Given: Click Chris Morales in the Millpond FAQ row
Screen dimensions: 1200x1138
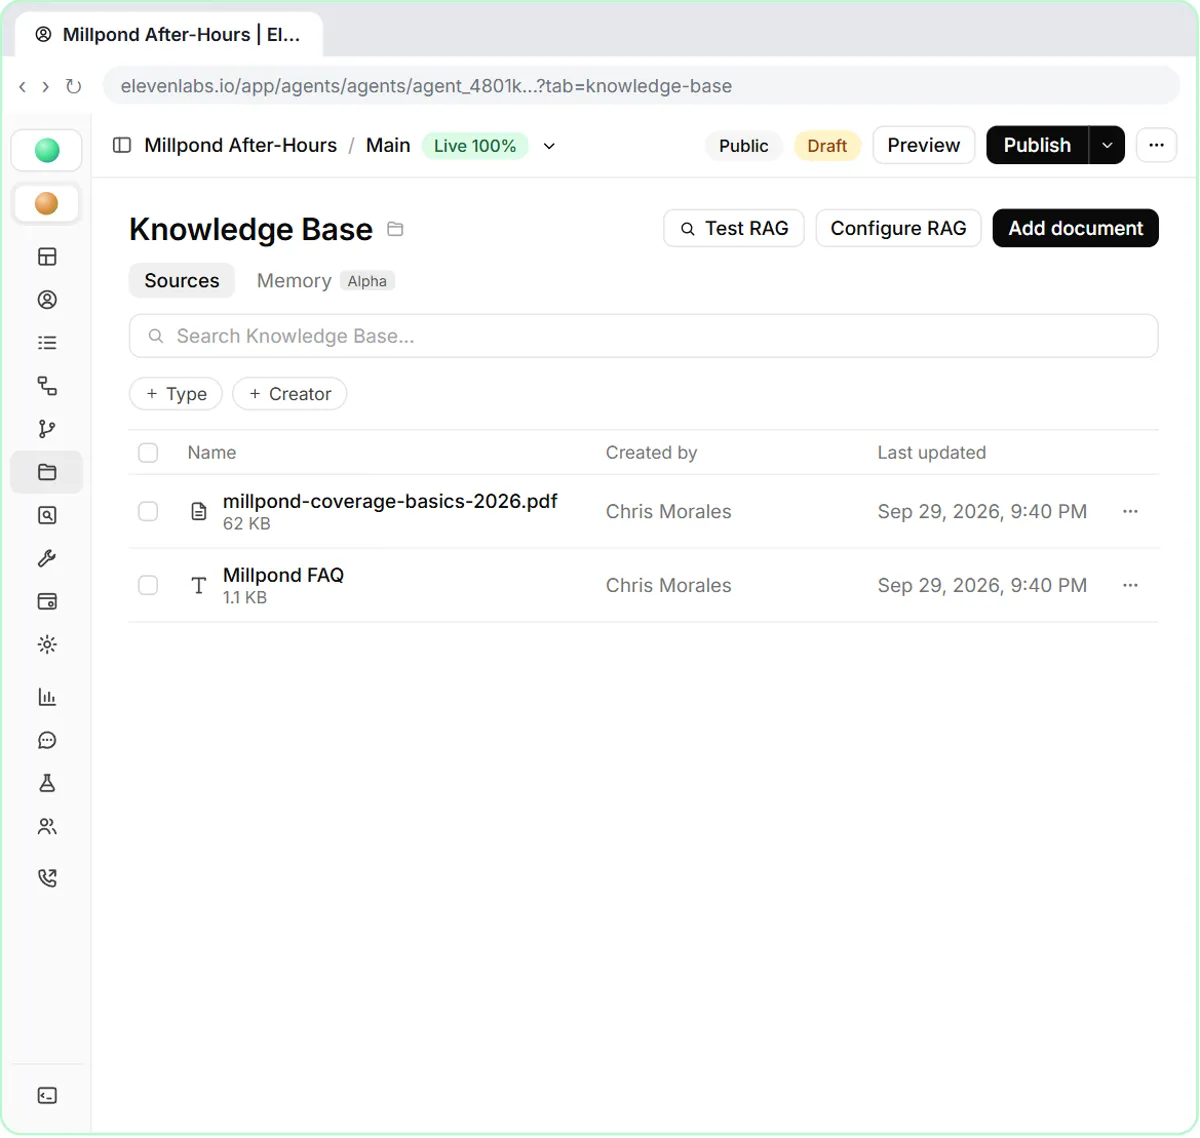Looking at the screenshot, I should click(x=668, y=585).
